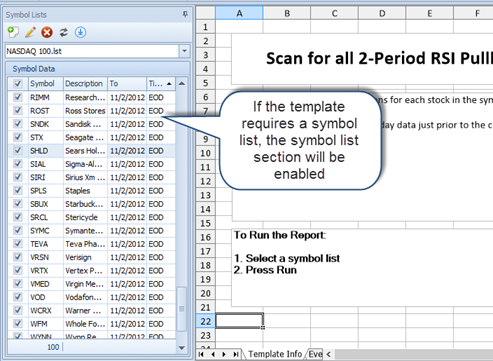Select the WCRX symbol cell
The image size is (493, 361).
click(46, 311)
